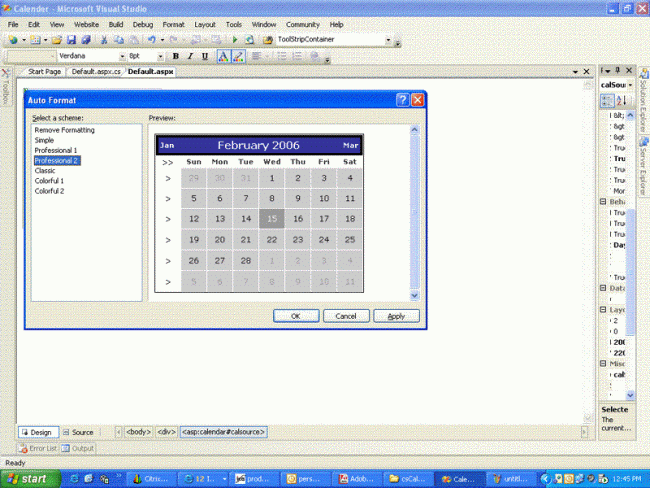The height and width of the screenshot is (488, 650).
Task: Open the Toolbox side panel
Action: click(x=6, y=89)
